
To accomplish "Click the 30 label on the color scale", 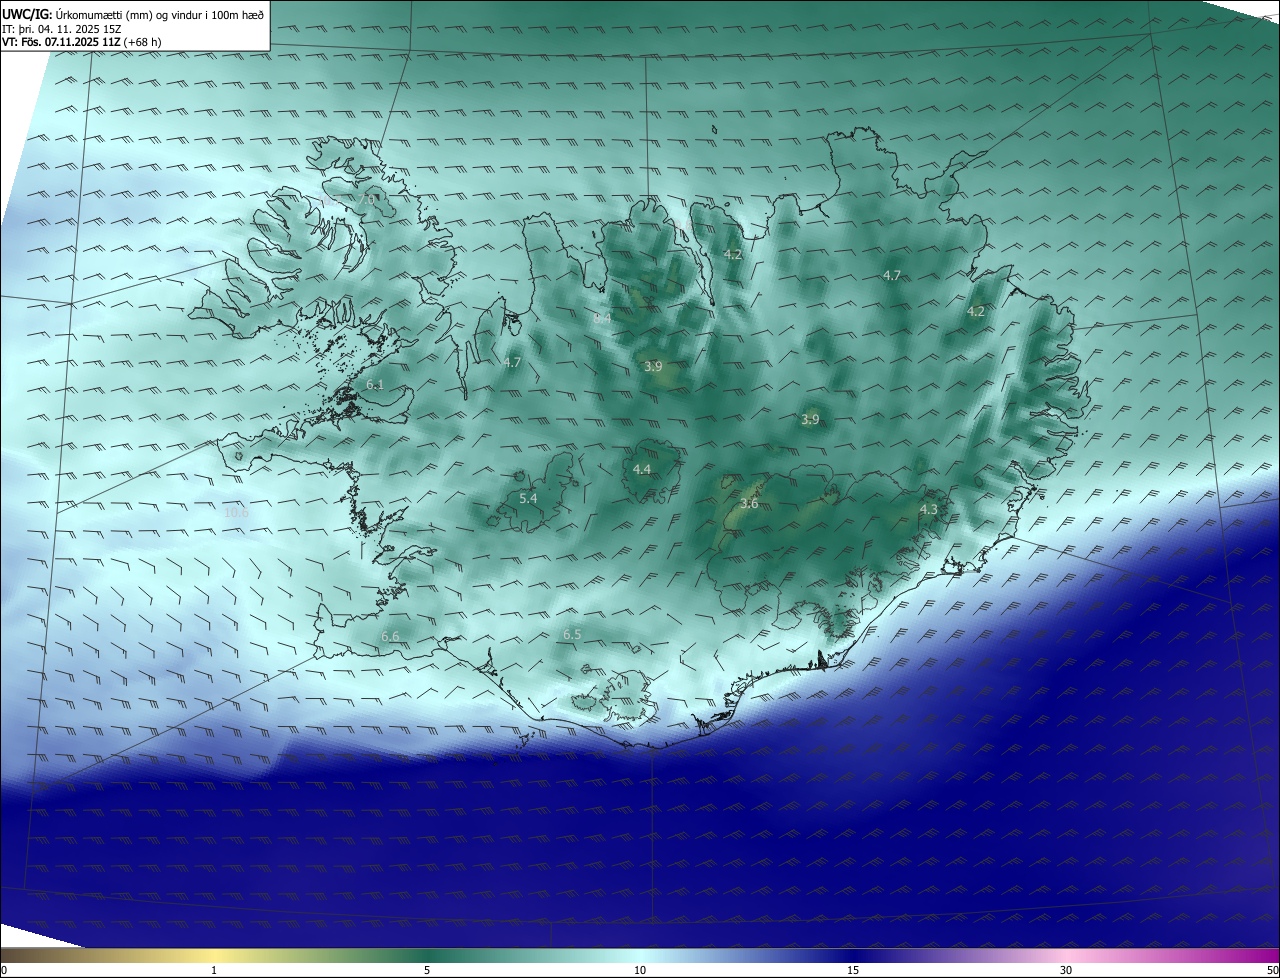I will [x=1066, y=970].
